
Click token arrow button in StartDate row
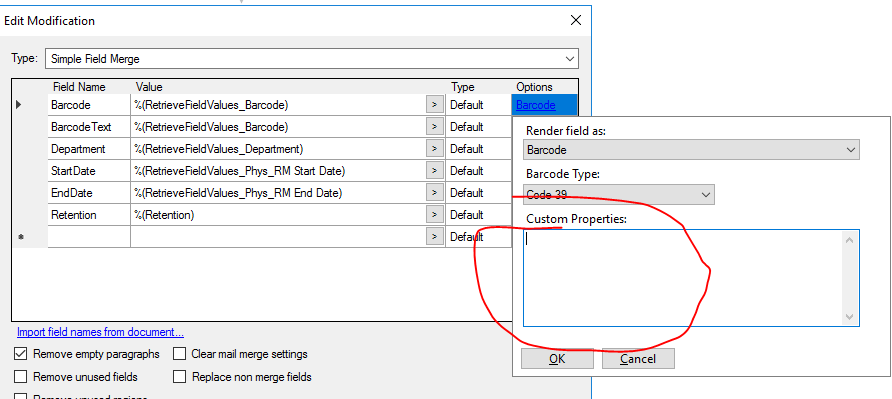tap(435, 171)
